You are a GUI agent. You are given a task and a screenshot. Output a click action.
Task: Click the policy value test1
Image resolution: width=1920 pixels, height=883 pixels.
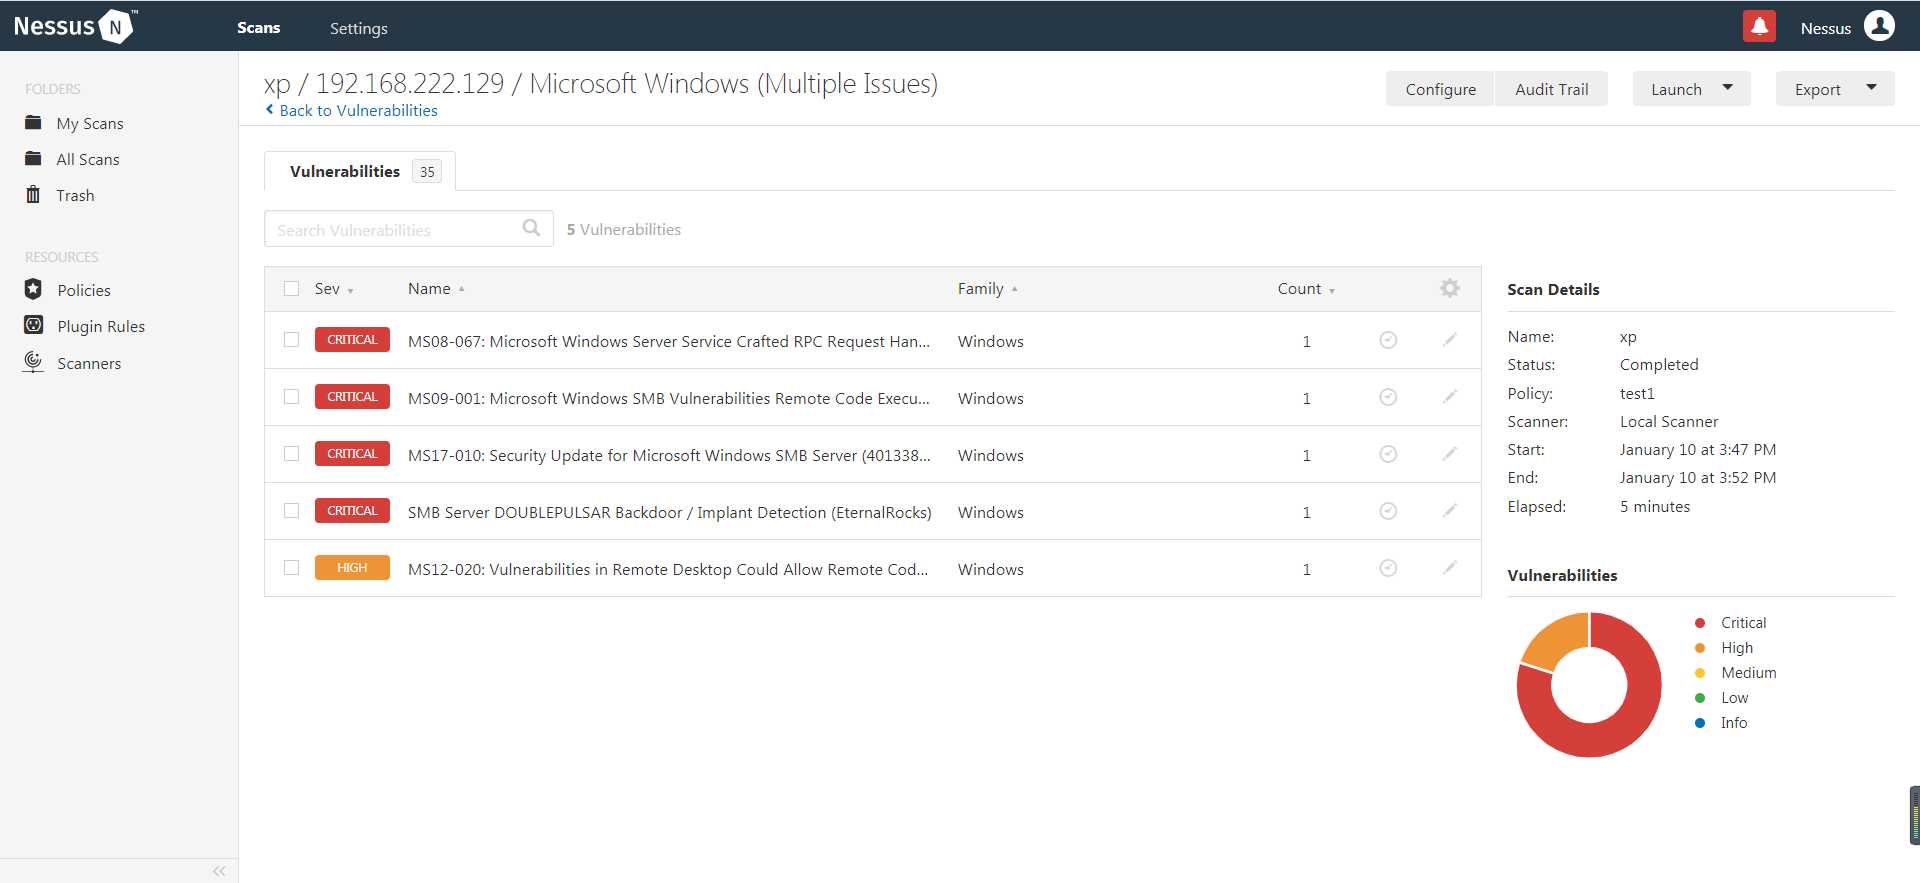(x=1637, y=394)
